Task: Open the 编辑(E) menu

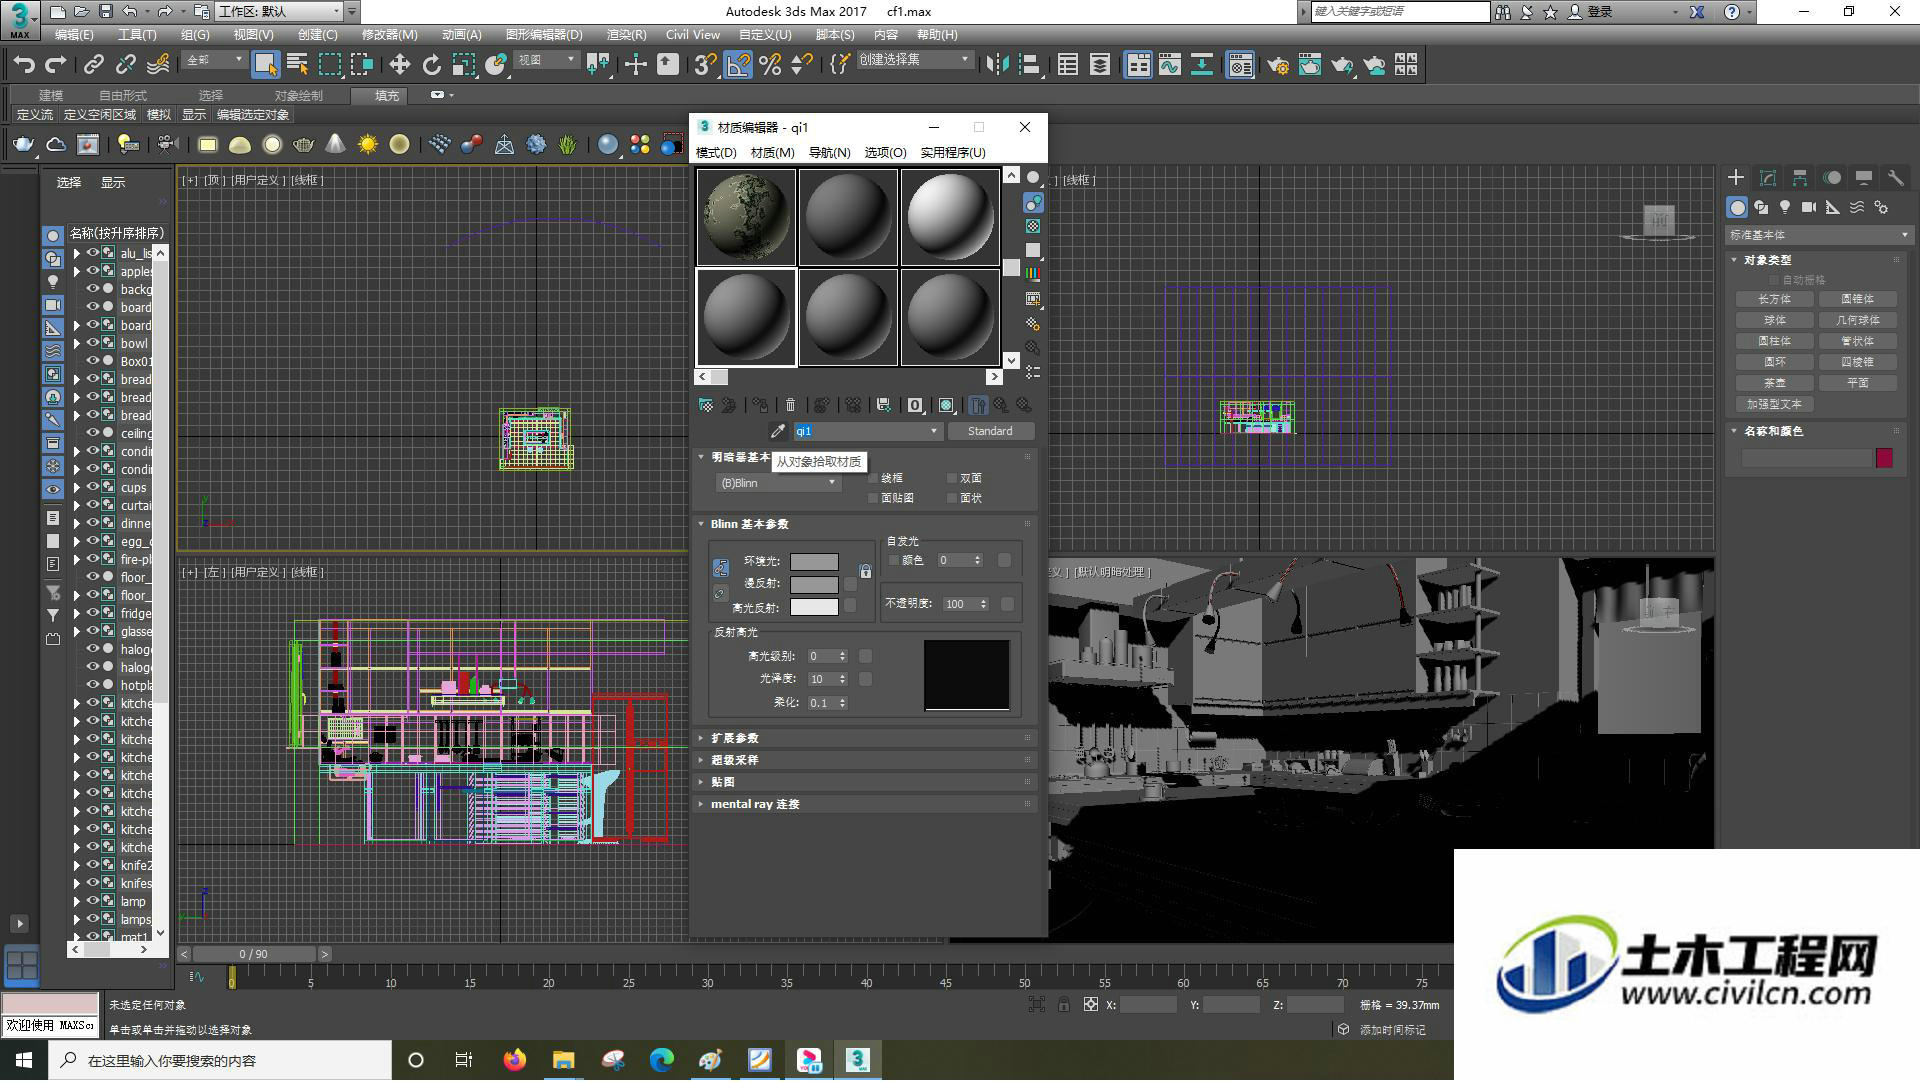Action: coord(74,35)
